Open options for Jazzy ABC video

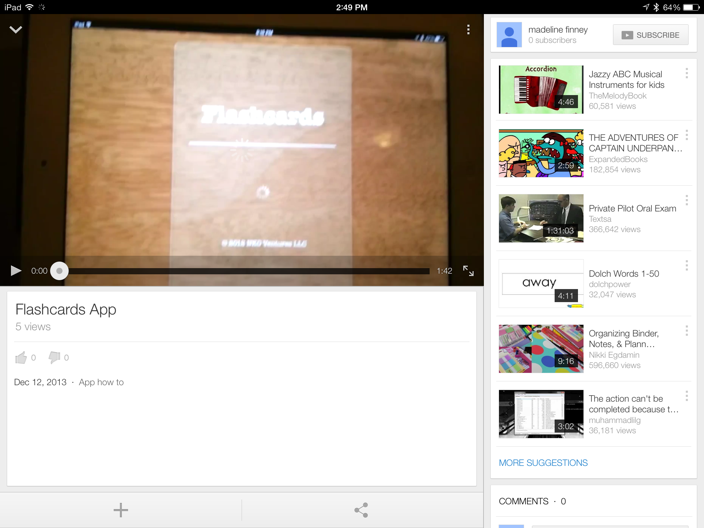687,74
